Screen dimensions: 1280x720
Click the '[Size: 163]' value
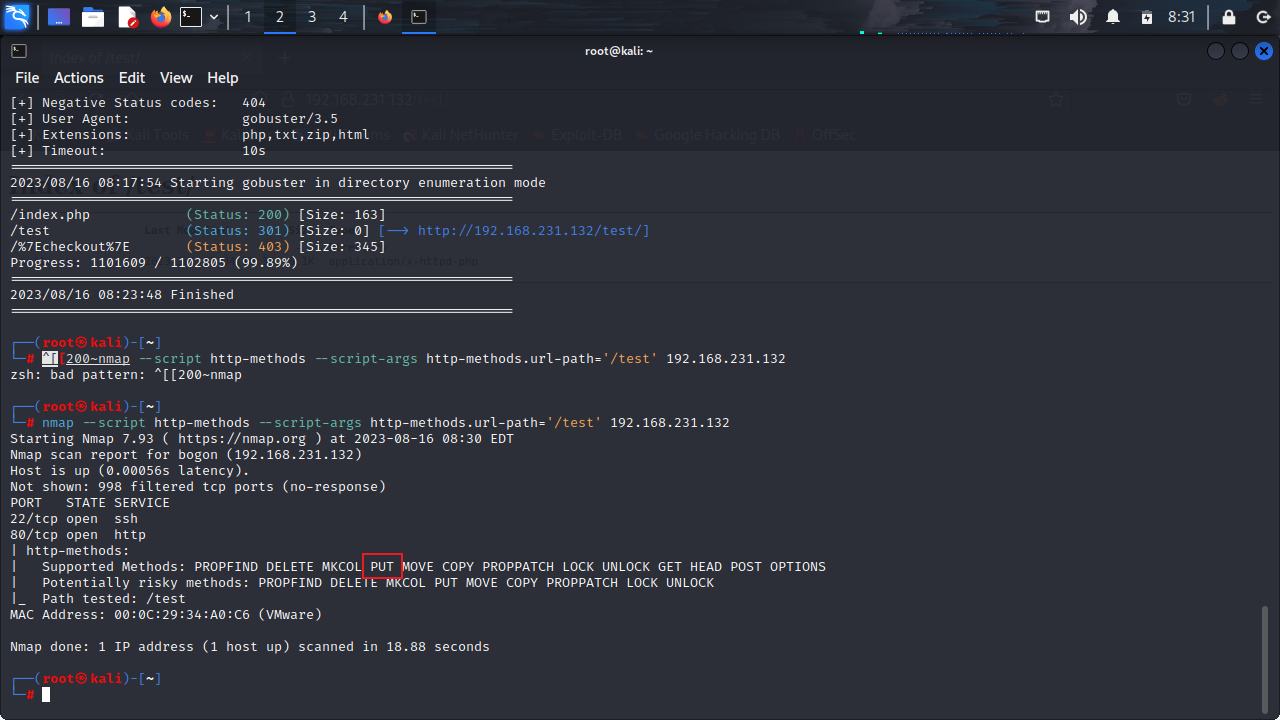tap(342, 215)
